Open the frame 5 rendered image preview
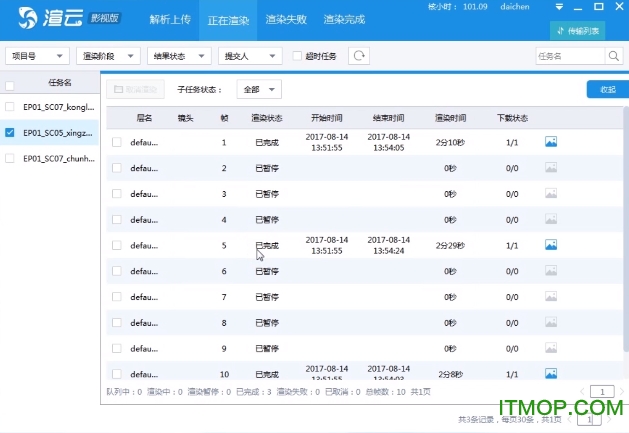The image size is (629, 433). click(x=551, y=245)
